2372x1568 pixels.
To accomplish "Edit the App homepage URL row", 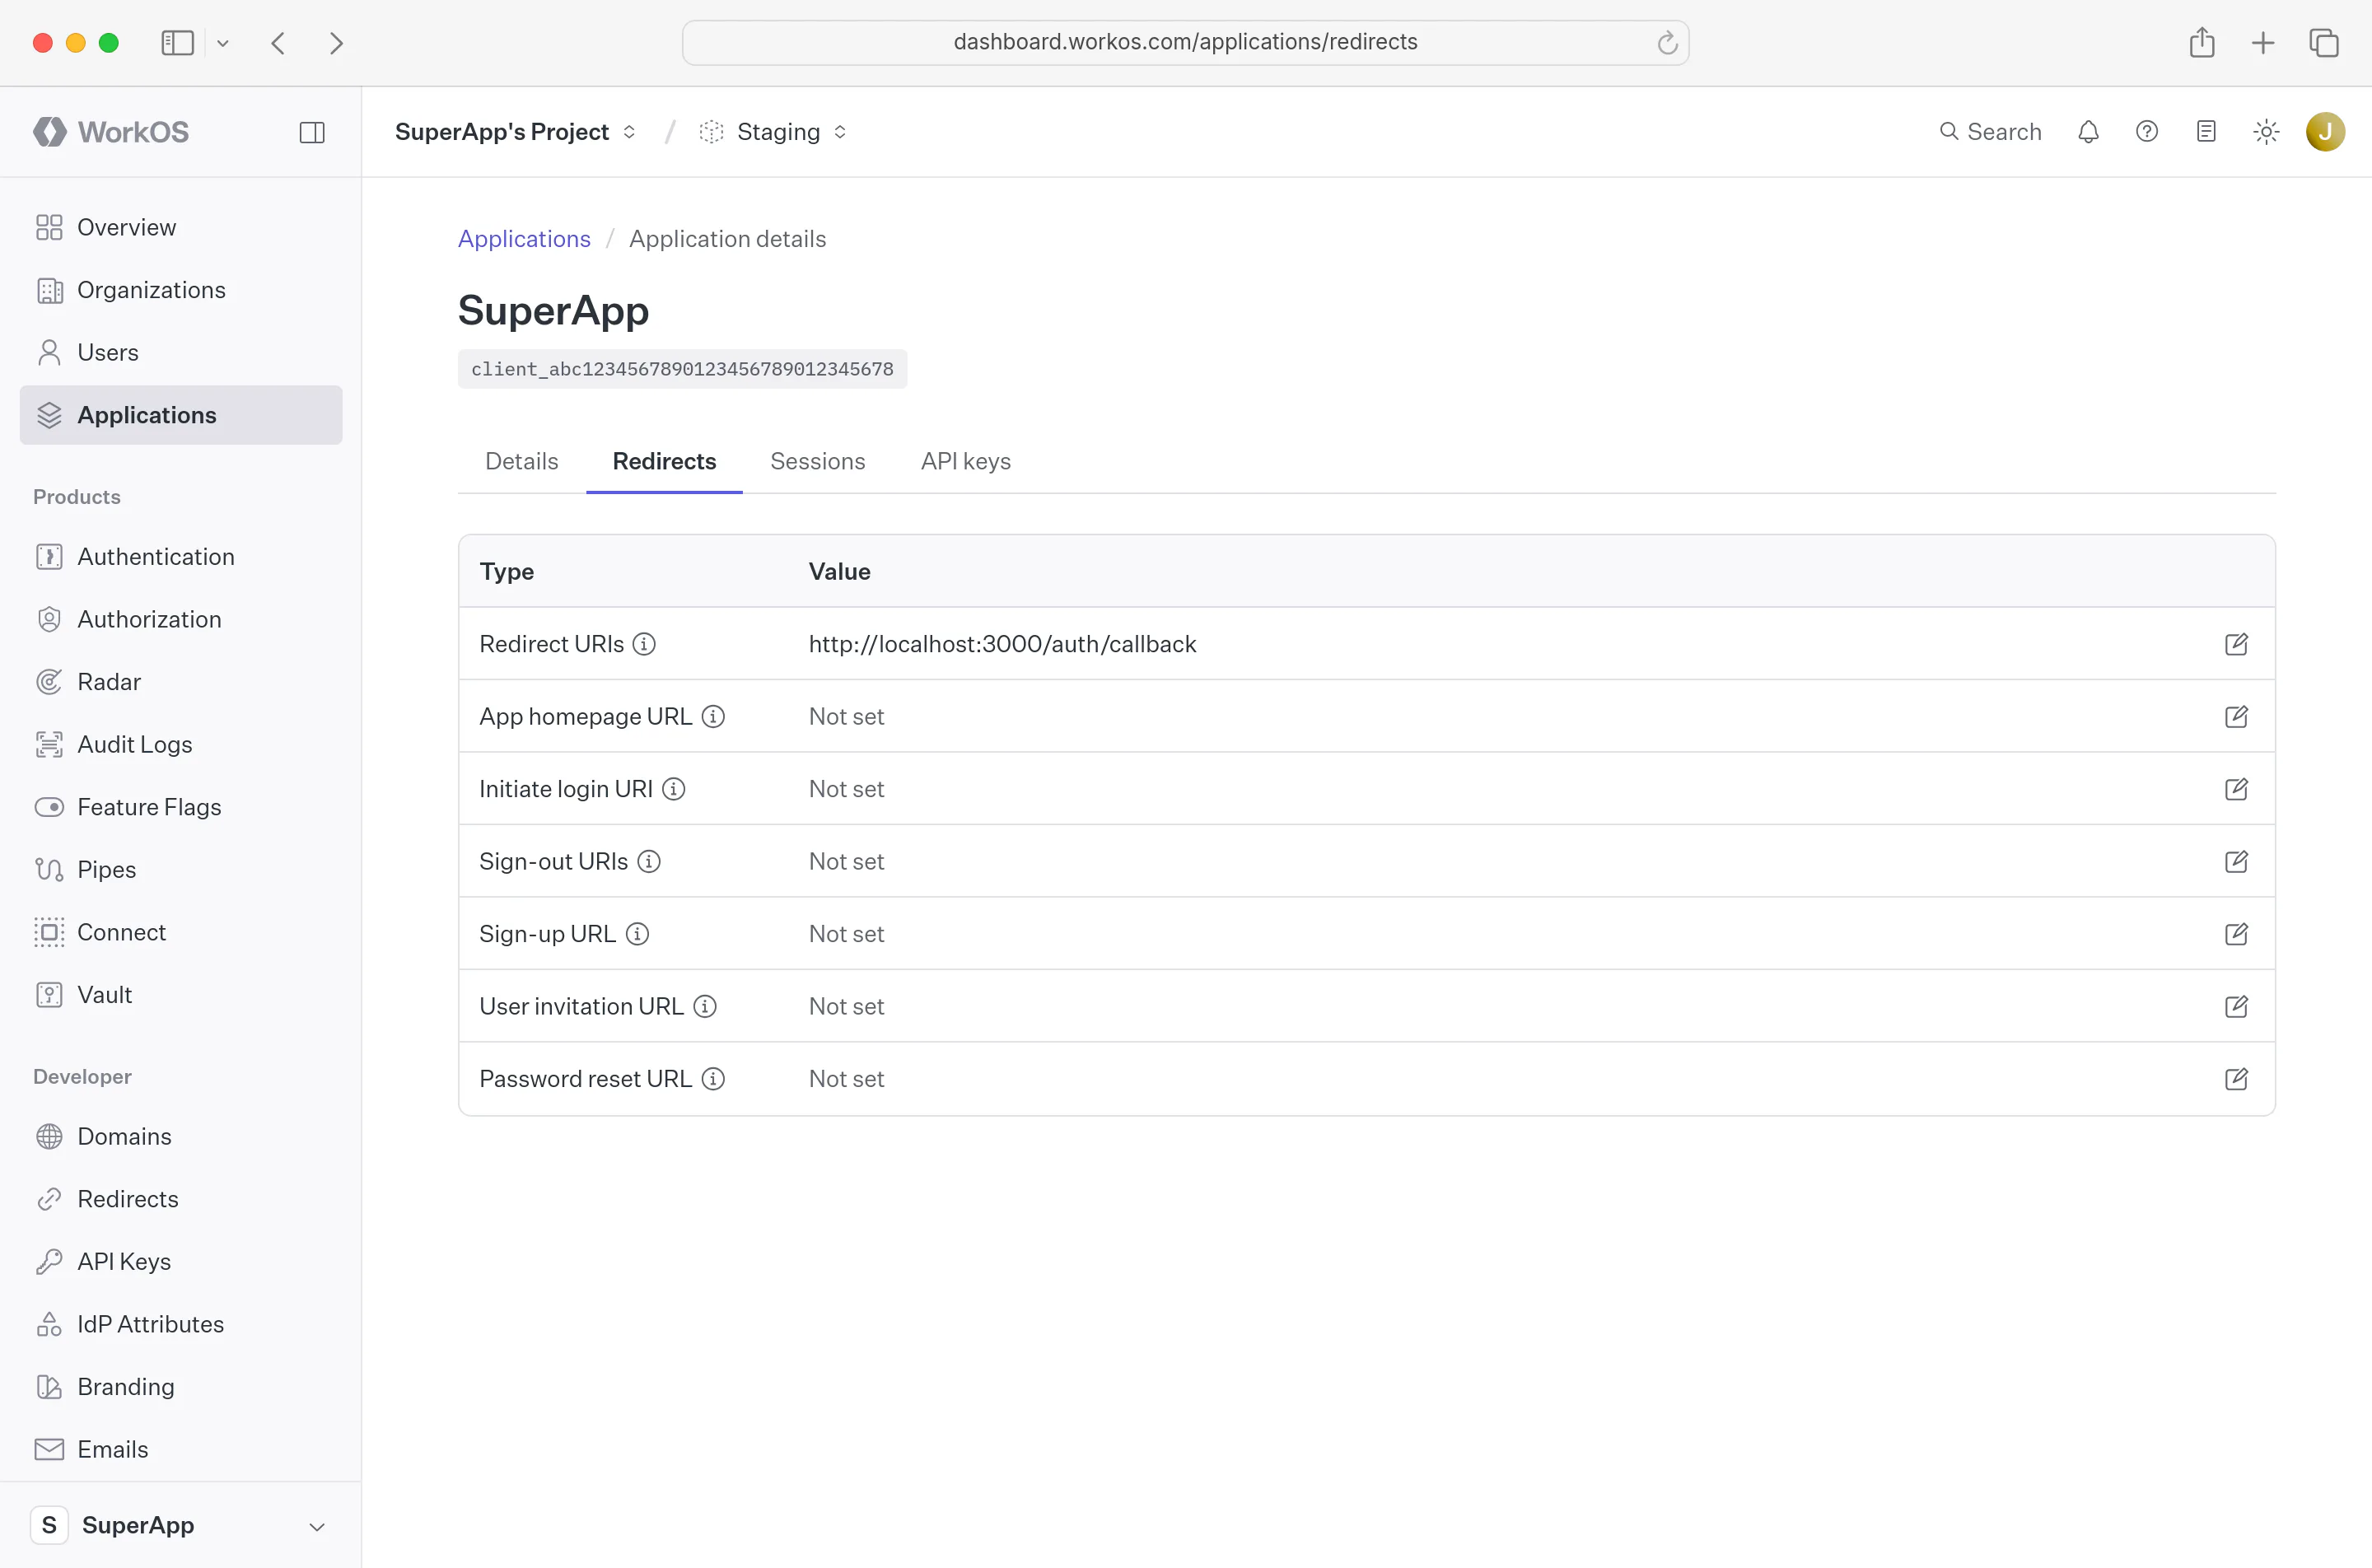I will pos(2236,716).
